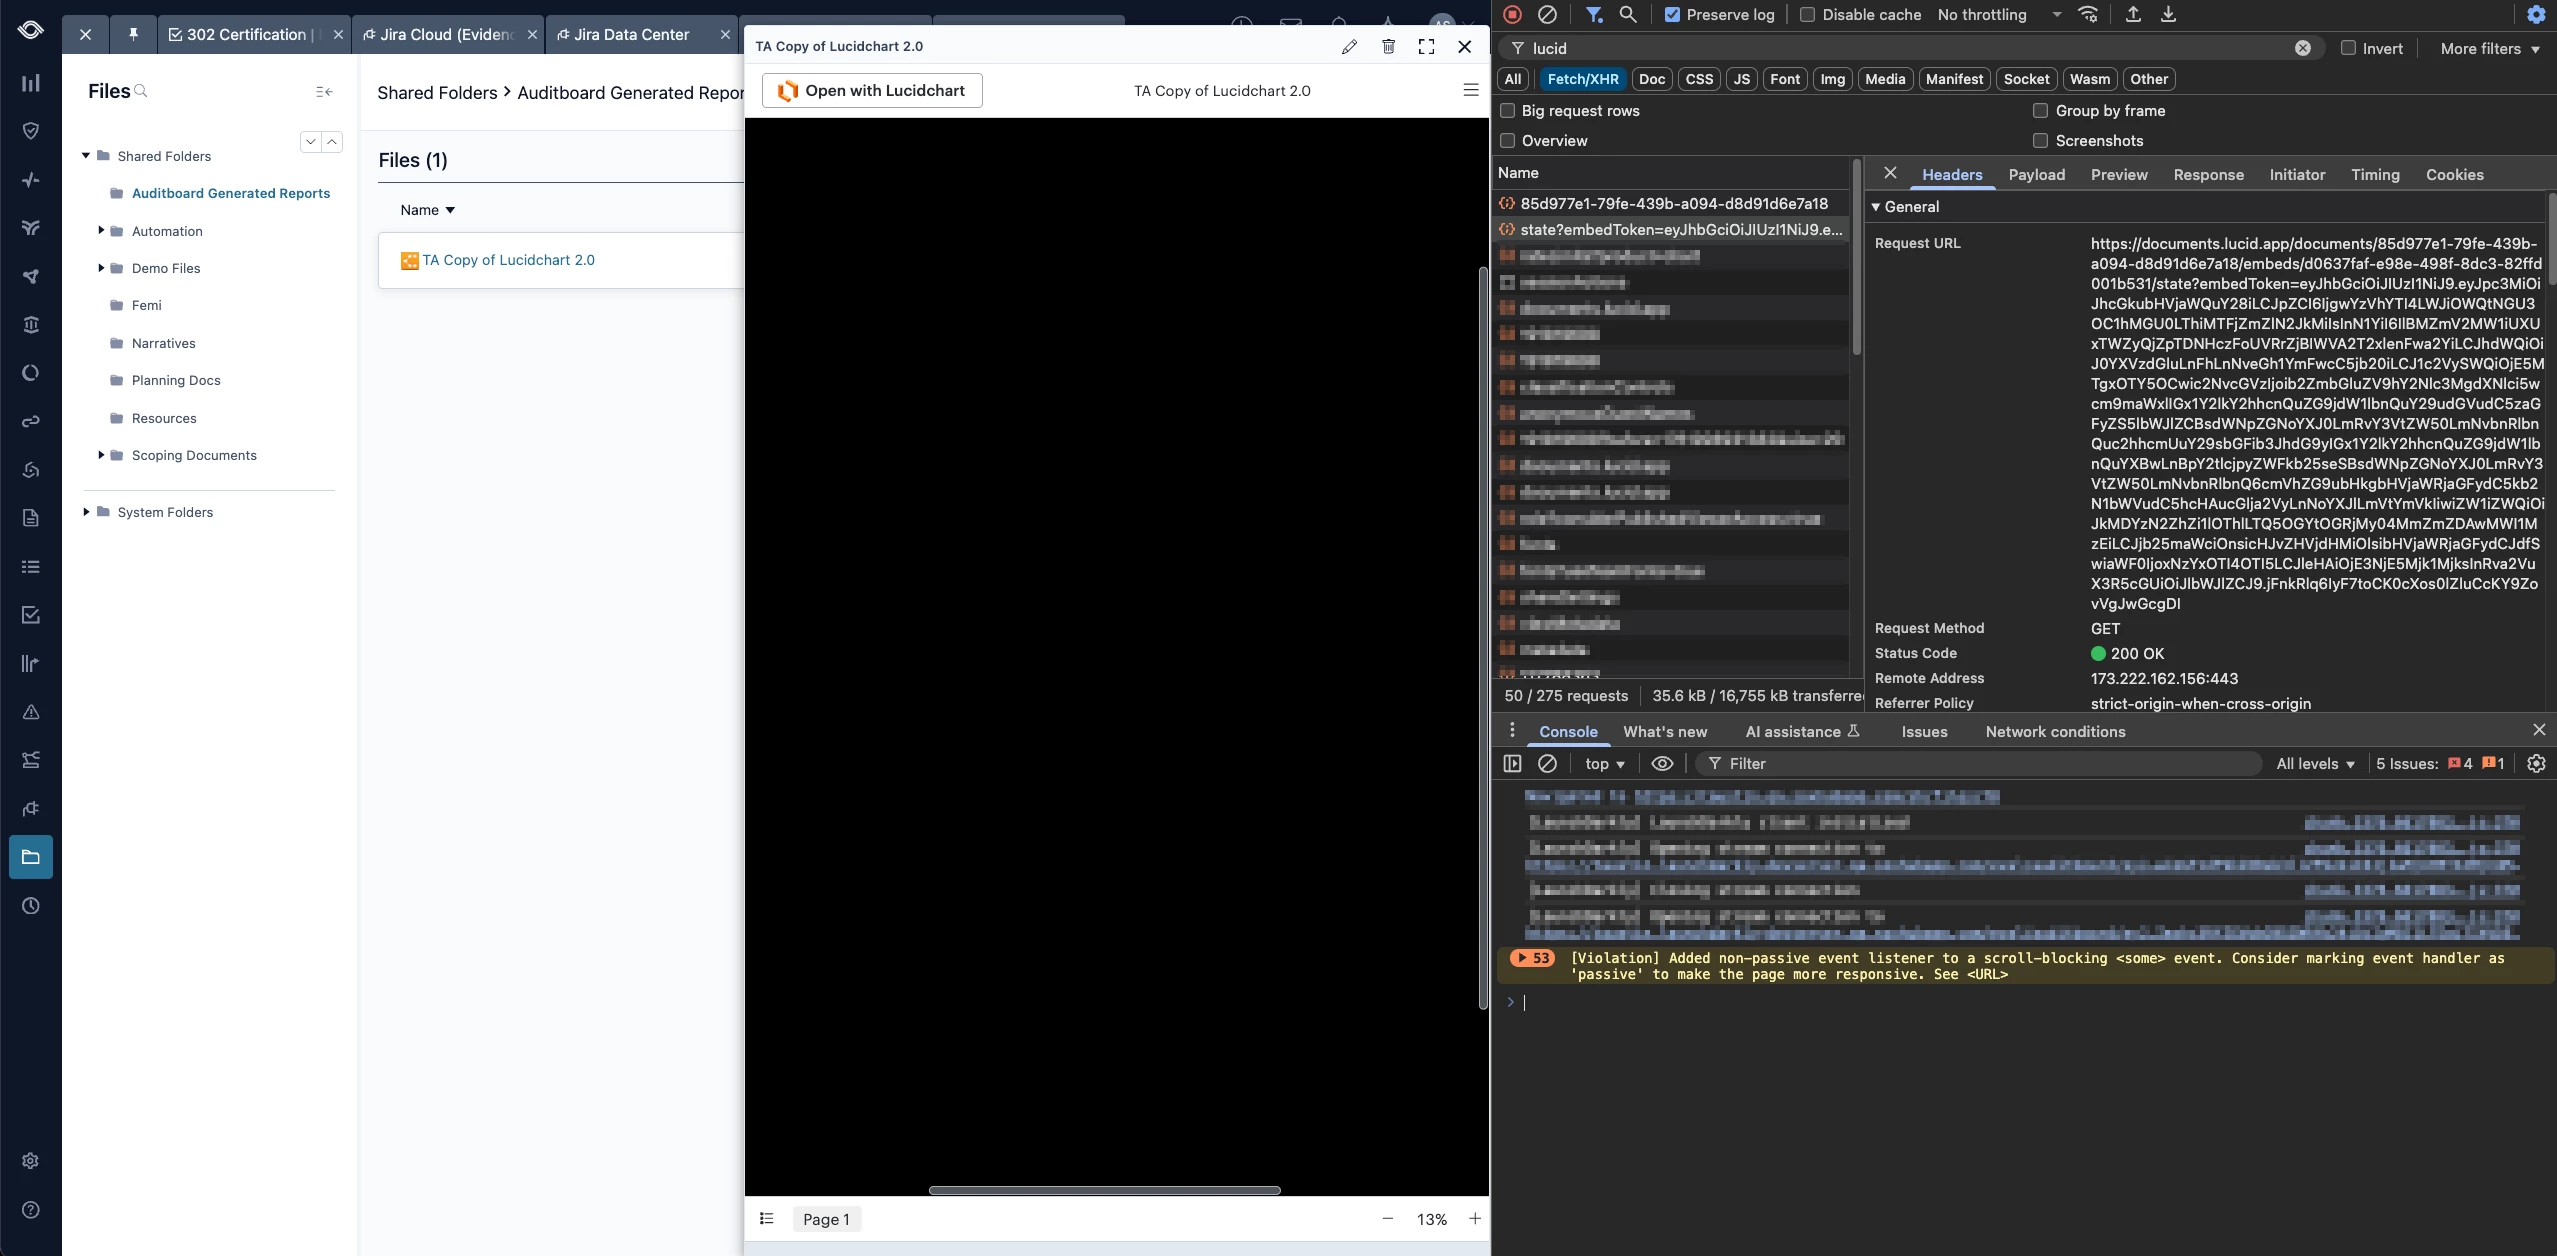This screenshot has height=1256, width=2557.
Task: Click the hamburger menu in Lucidchart viewer
Action: [1470, 90]
